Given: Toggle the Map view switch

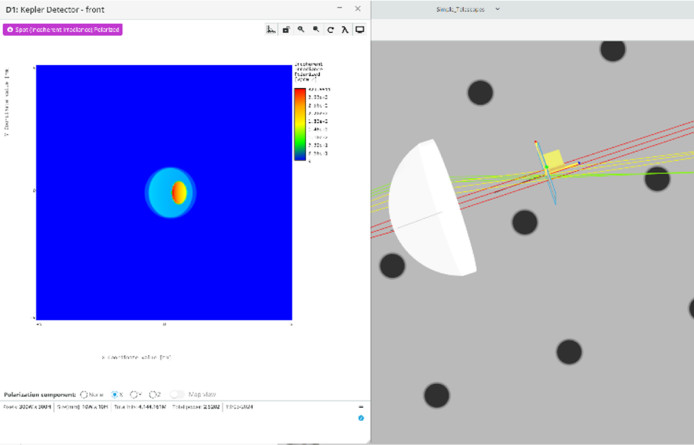Looking at the screenshot, I should pos(177,394).
